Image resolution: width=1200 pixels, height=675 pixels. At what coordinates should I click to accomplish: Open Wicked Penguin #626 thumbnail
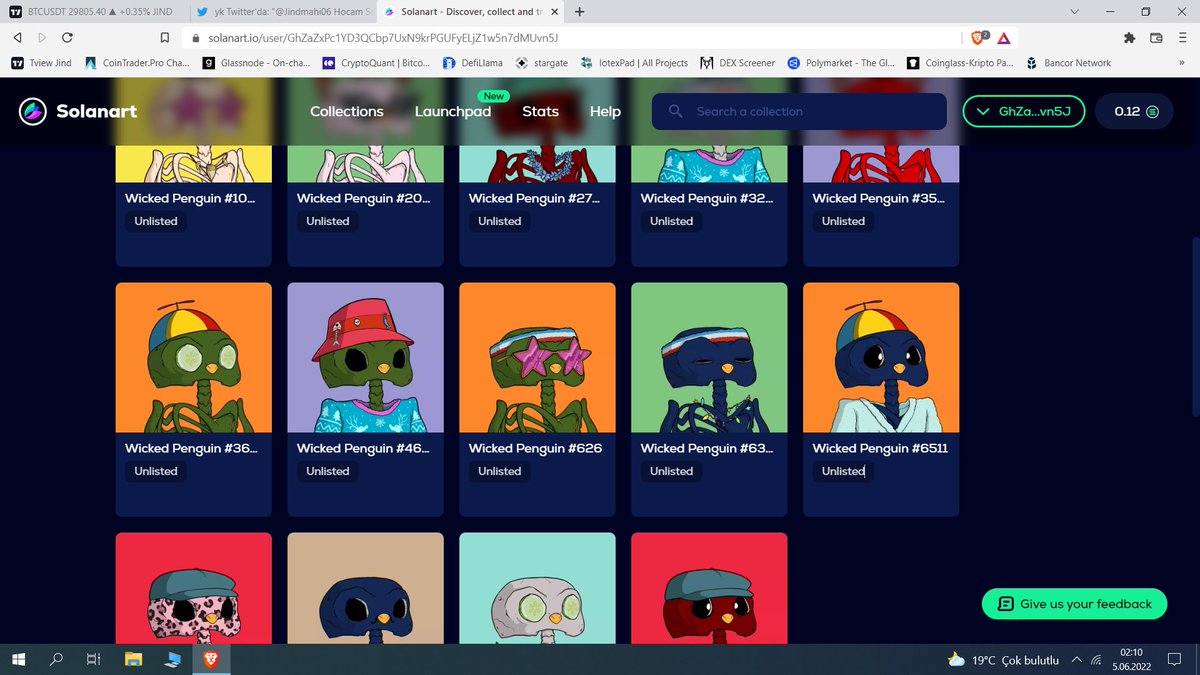[x=537, y=358]
